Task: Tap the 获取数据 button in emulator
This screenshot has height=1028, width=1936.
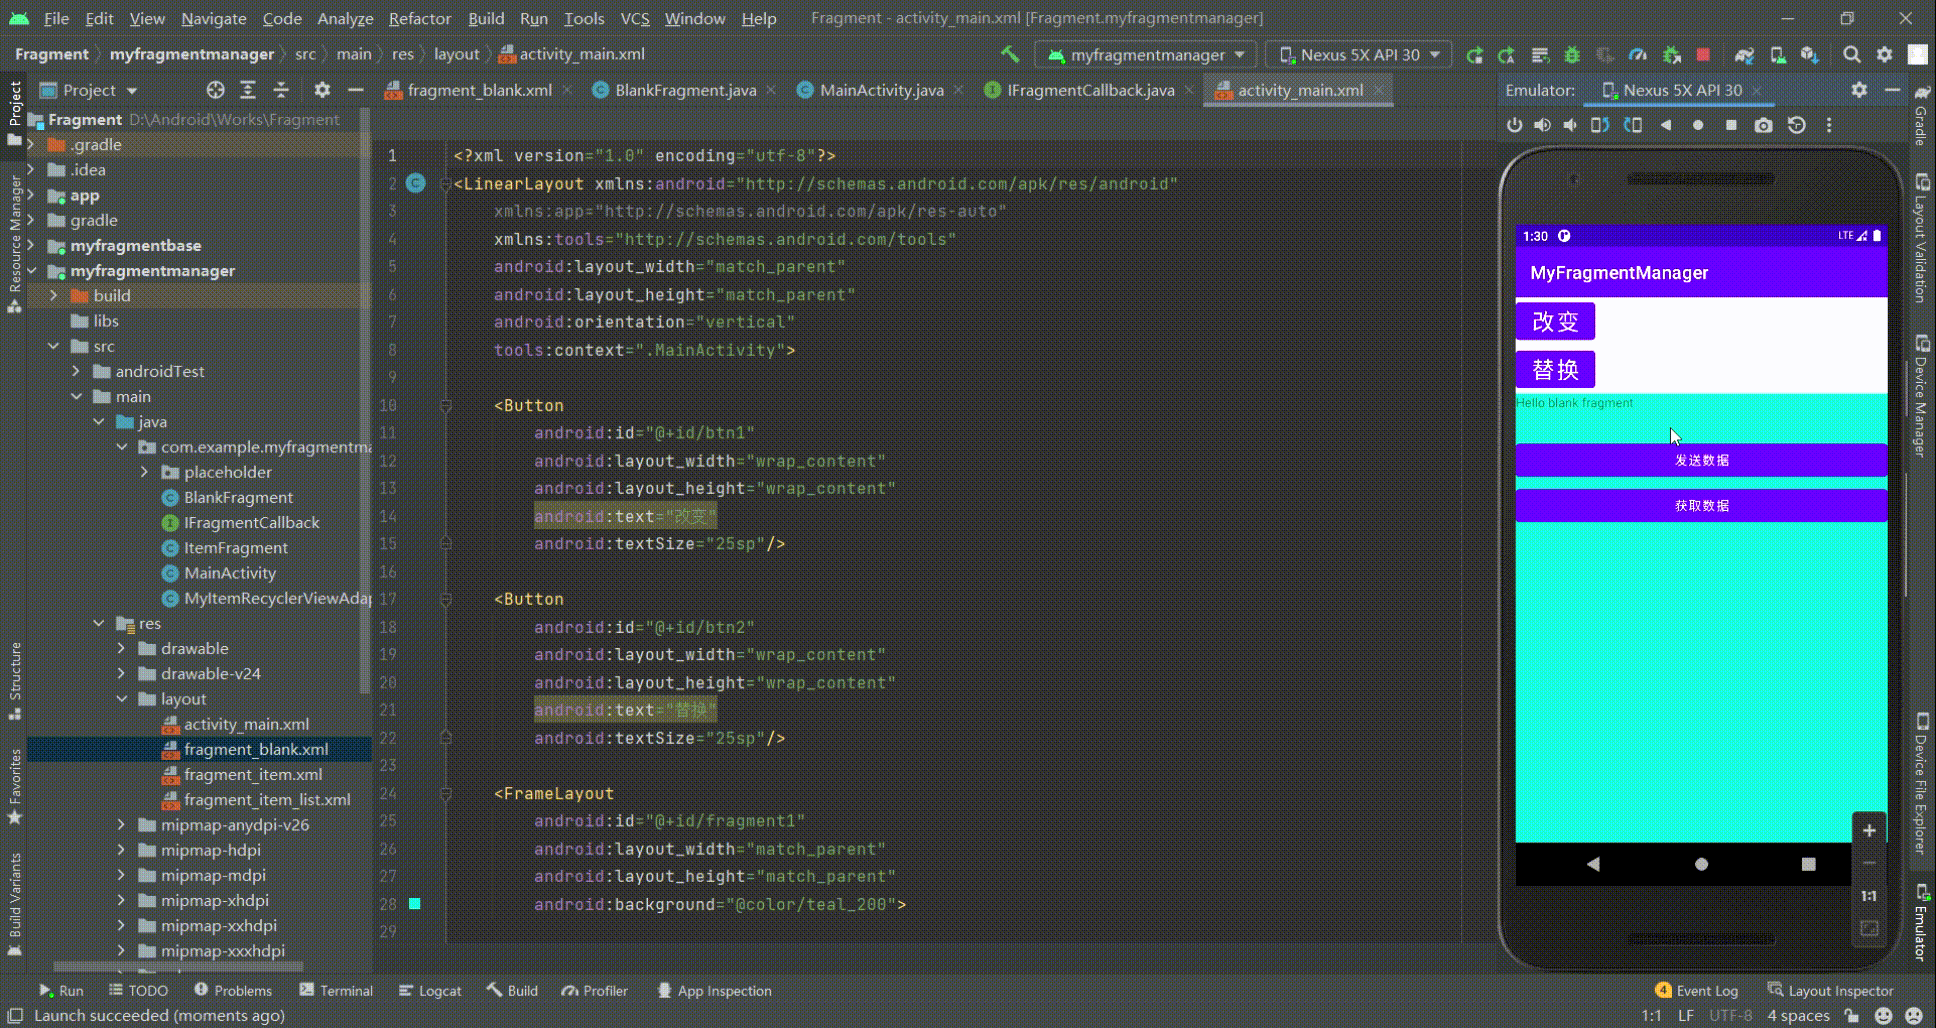Action: (1701, 505)
